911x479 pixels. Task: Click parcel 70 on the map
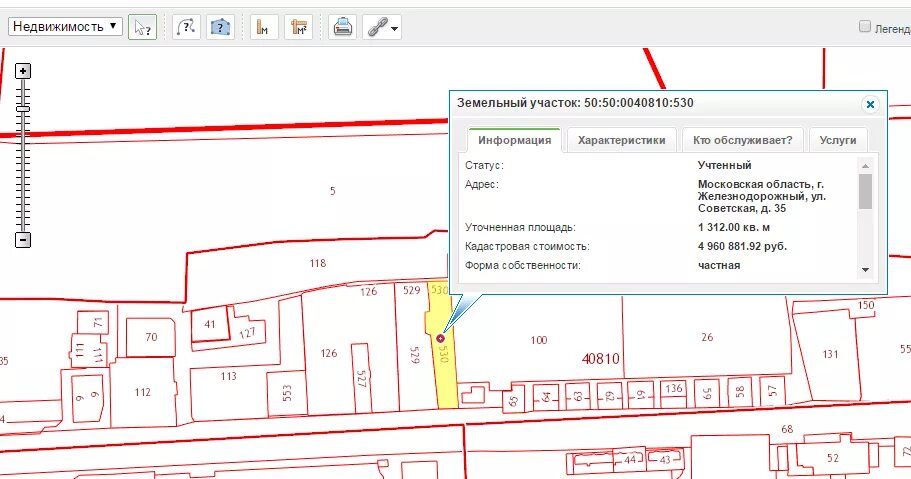pyautogui.click(x=151, y=337)
